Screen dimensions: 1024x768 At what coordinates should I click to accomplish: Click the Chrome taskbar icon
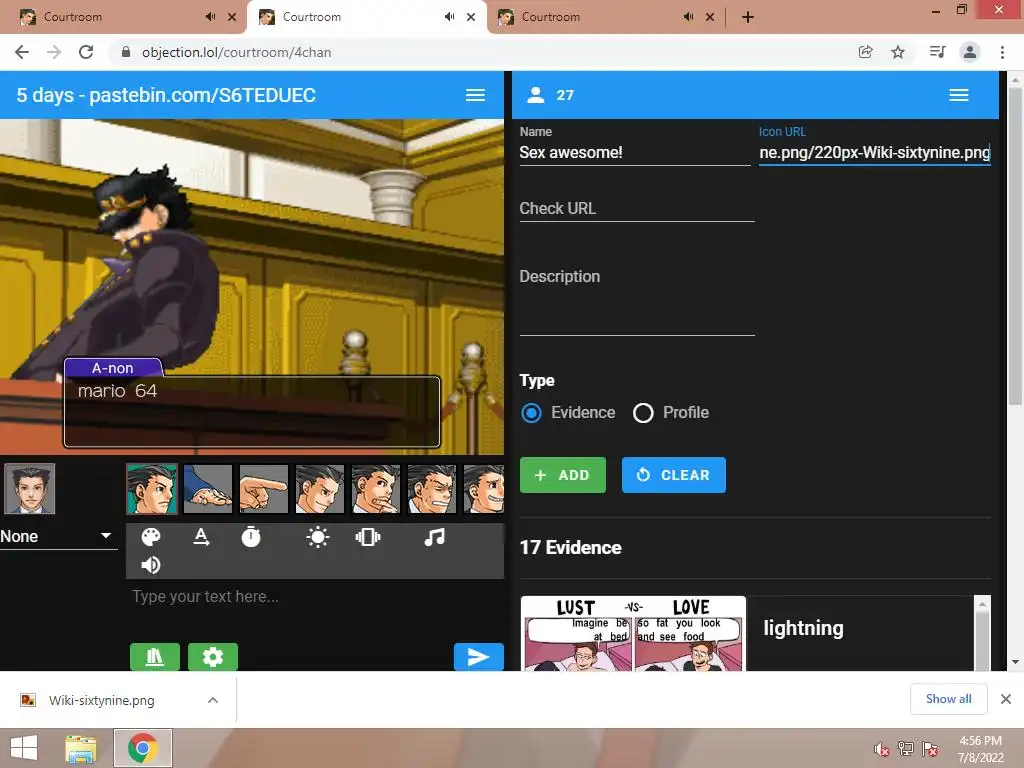click(x=143, y=748)
